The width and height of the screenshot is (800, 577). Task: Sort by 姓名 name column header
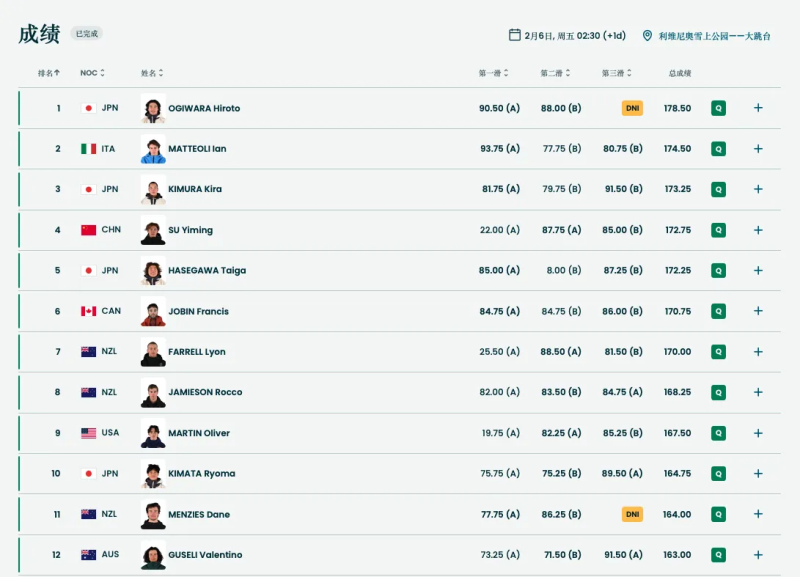152,73
